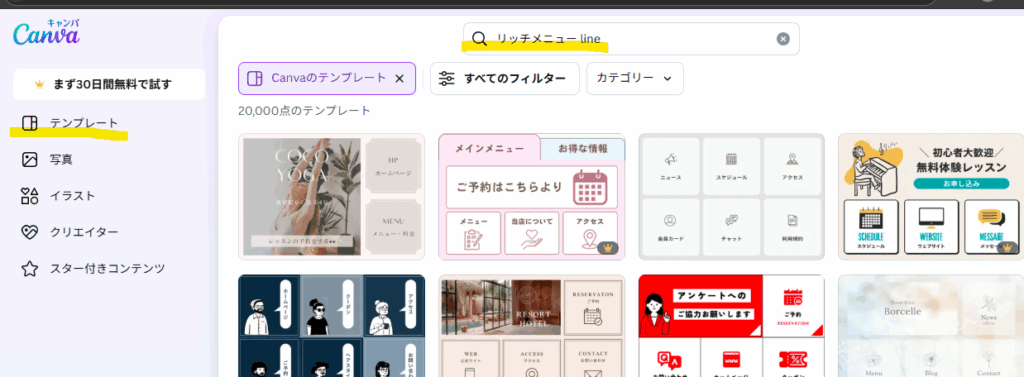
Task: Open the 無料体験レッスン piano template
Action: 931,197
